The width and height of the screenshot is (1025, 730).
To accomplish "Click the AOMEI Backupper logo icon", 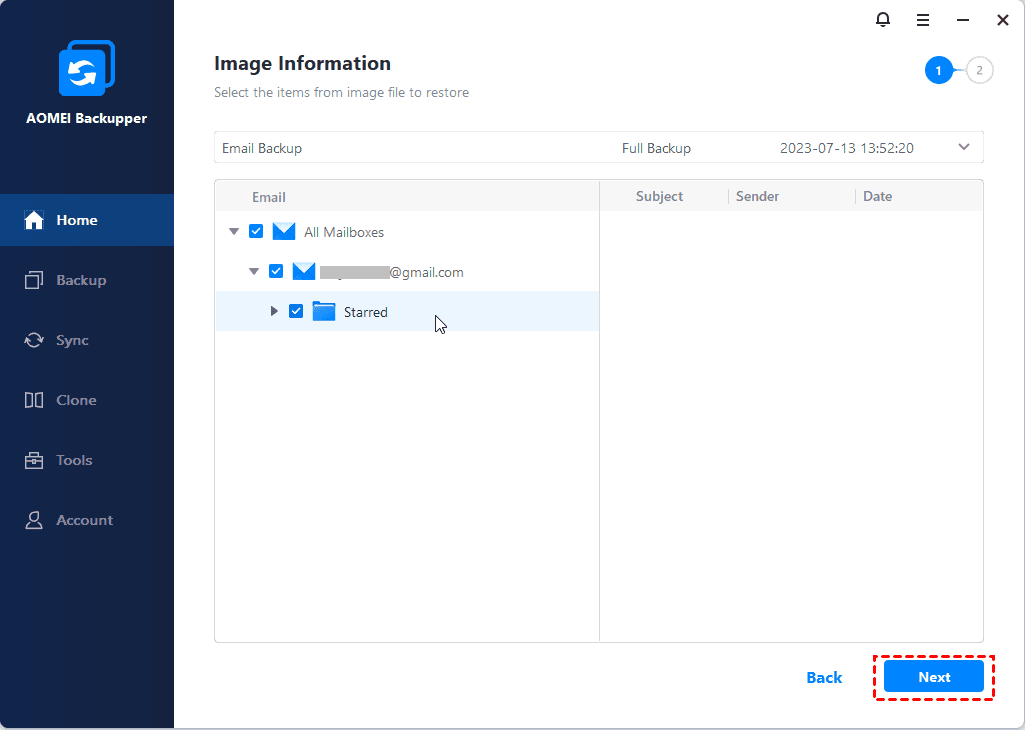I will tap(87, 69).
